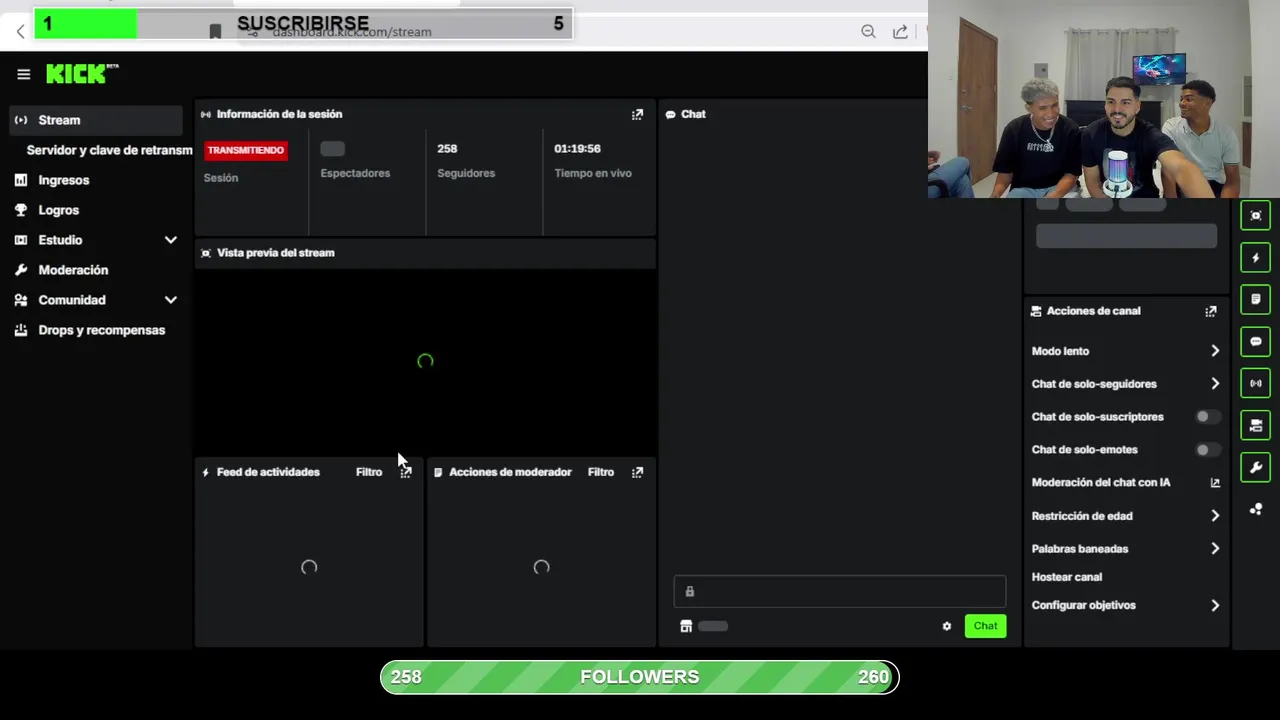Image resolution: width=1280 pixels, height=720 pixels.
Task: Open the hamburger menu beside the Kick logo
Action: pyautogui.click(x=23, y=74)
